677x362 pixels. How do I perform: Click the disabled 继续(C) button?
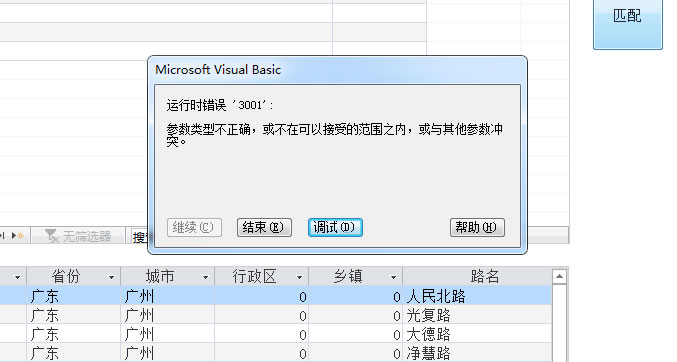(x=194, y=227)
